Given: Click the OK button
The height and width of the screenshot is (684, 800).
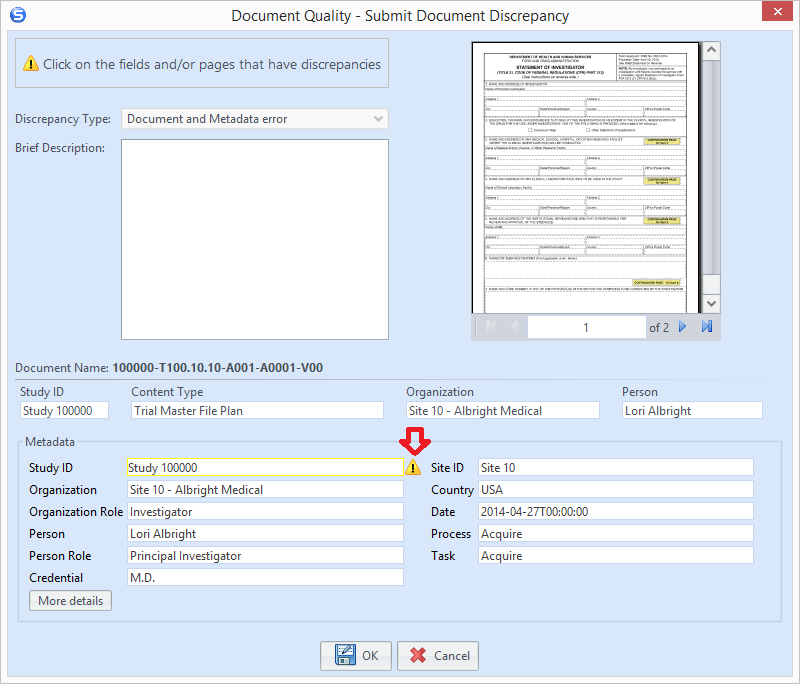Looking at the screenshot, I should [x=356, y=655].
